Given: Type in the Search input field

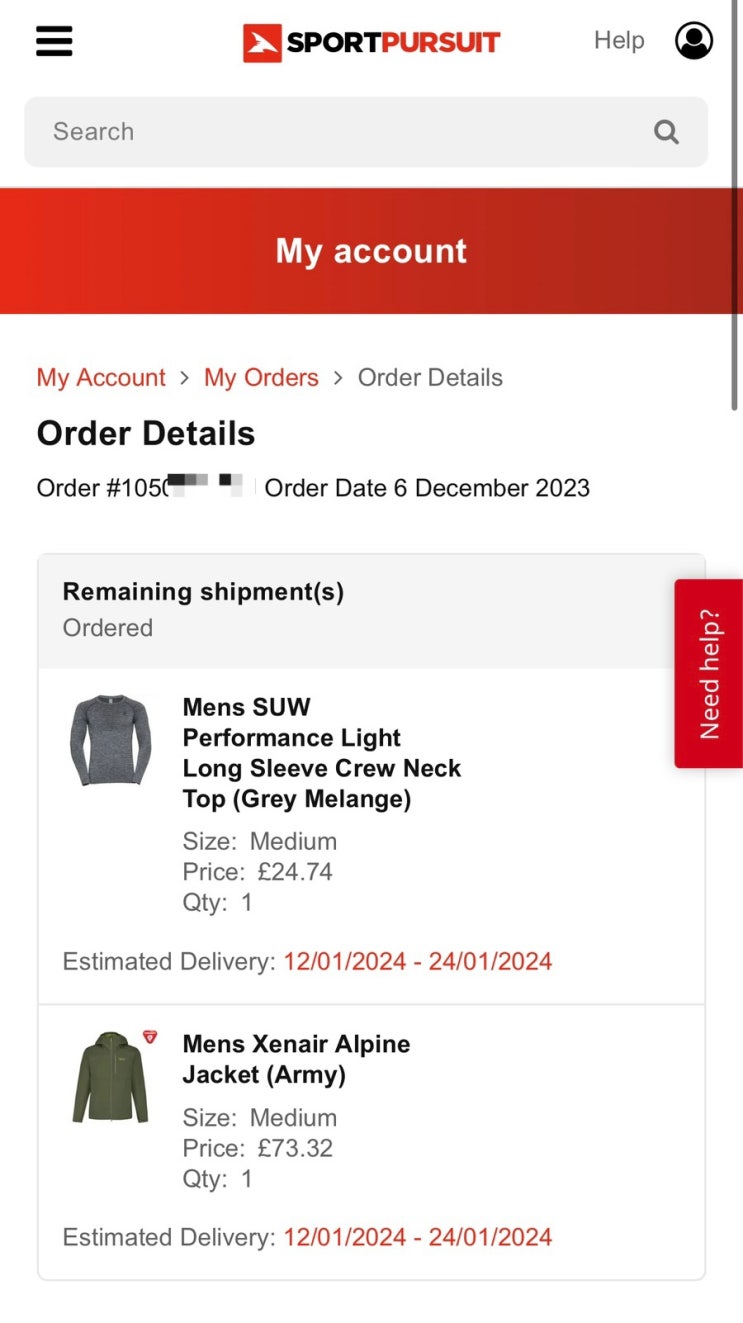Looking at the screenshot, I should [x=340, y=132].
